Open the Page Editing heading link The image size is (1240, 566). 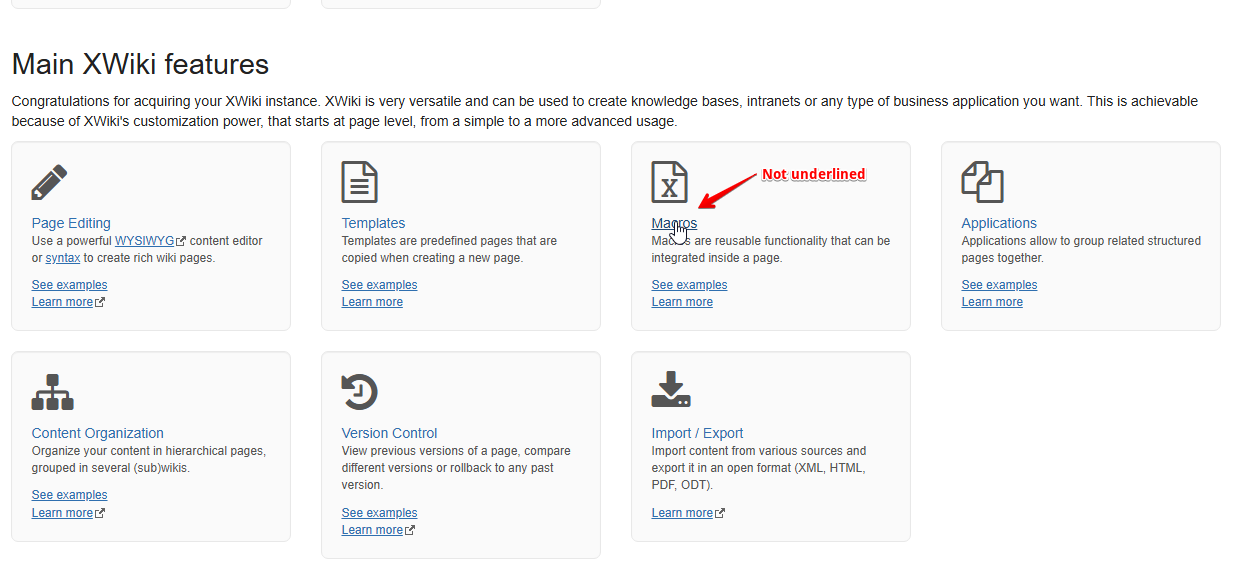point(71,223)
